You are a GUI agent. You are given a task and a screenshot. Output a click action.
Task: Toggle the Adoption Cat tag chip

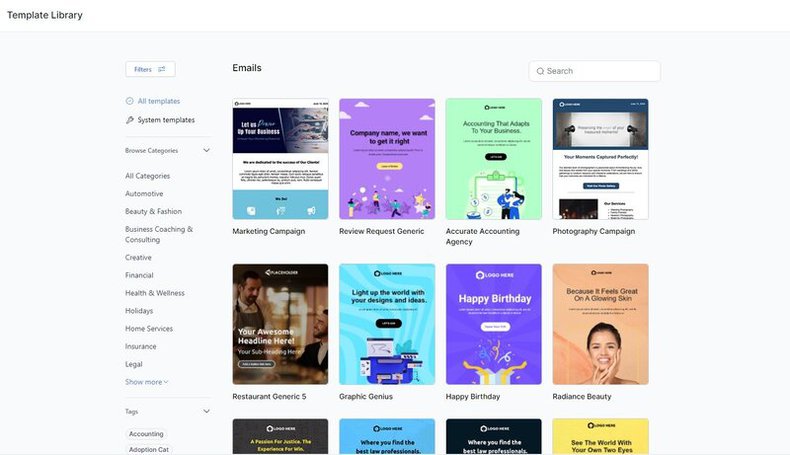tap(148, 450)
